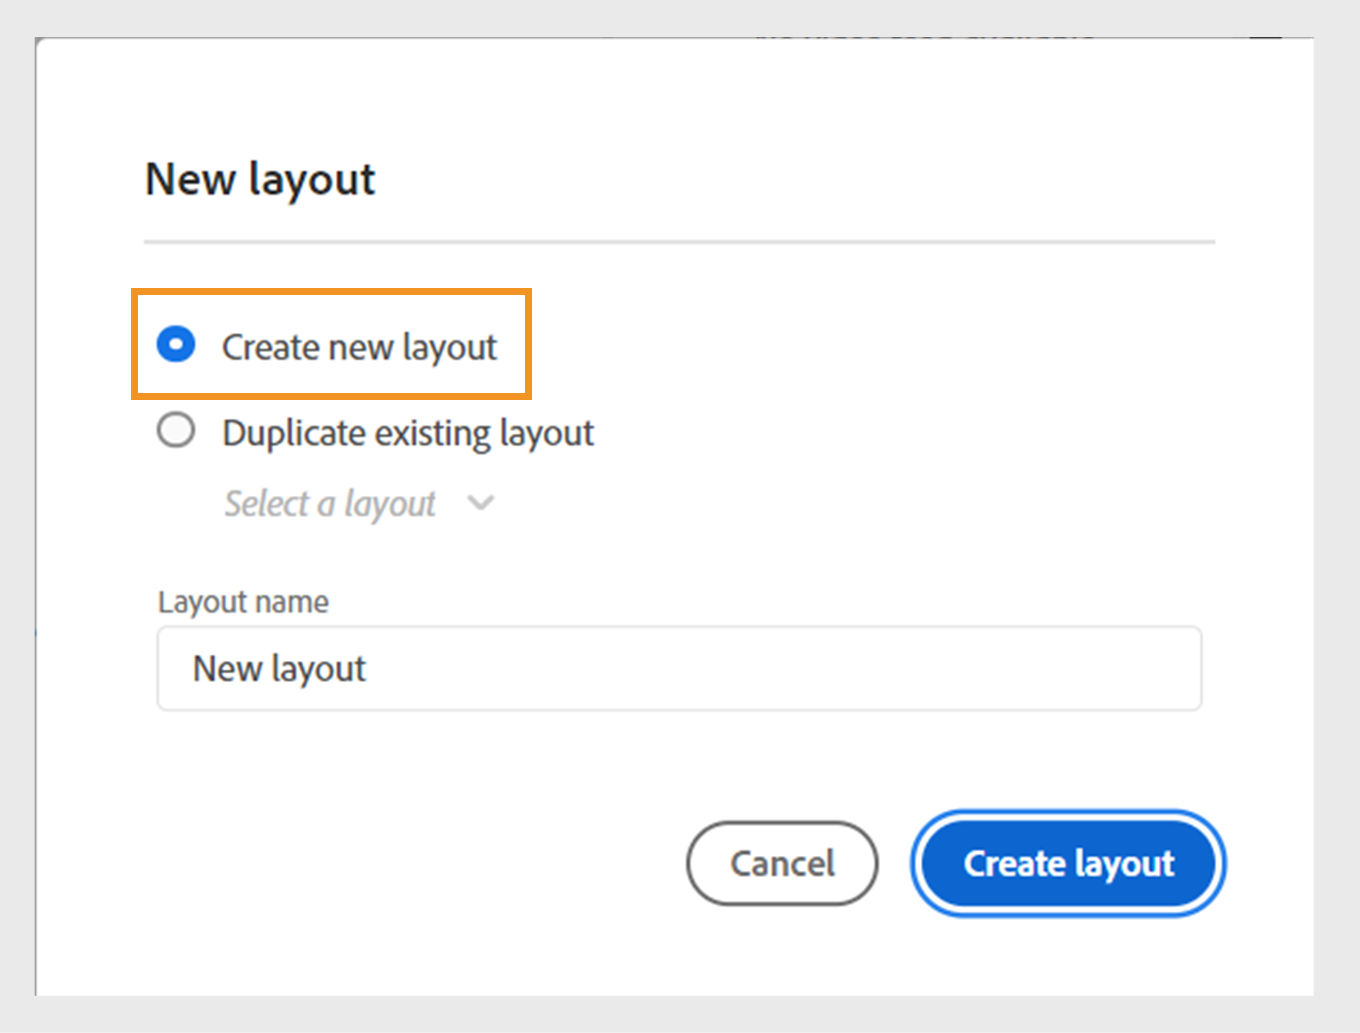This screenshot has height=1033, width=1360.
Task: Dismiss the dialog with Cancel
Action: pos(782,863)
